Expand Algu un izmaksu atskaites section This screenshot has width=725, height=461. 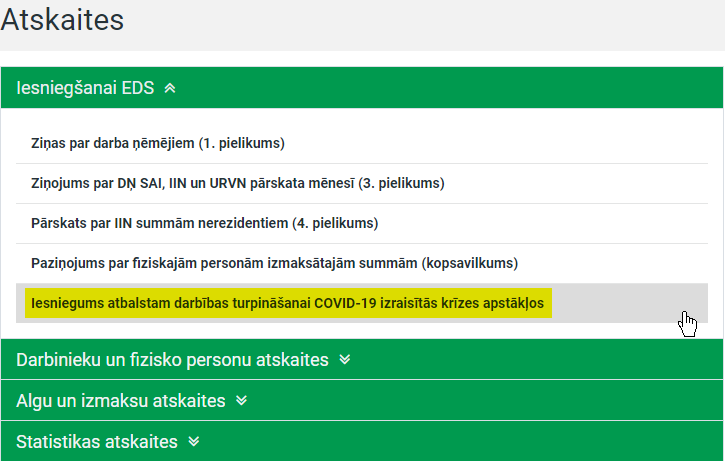pos(362,400)
